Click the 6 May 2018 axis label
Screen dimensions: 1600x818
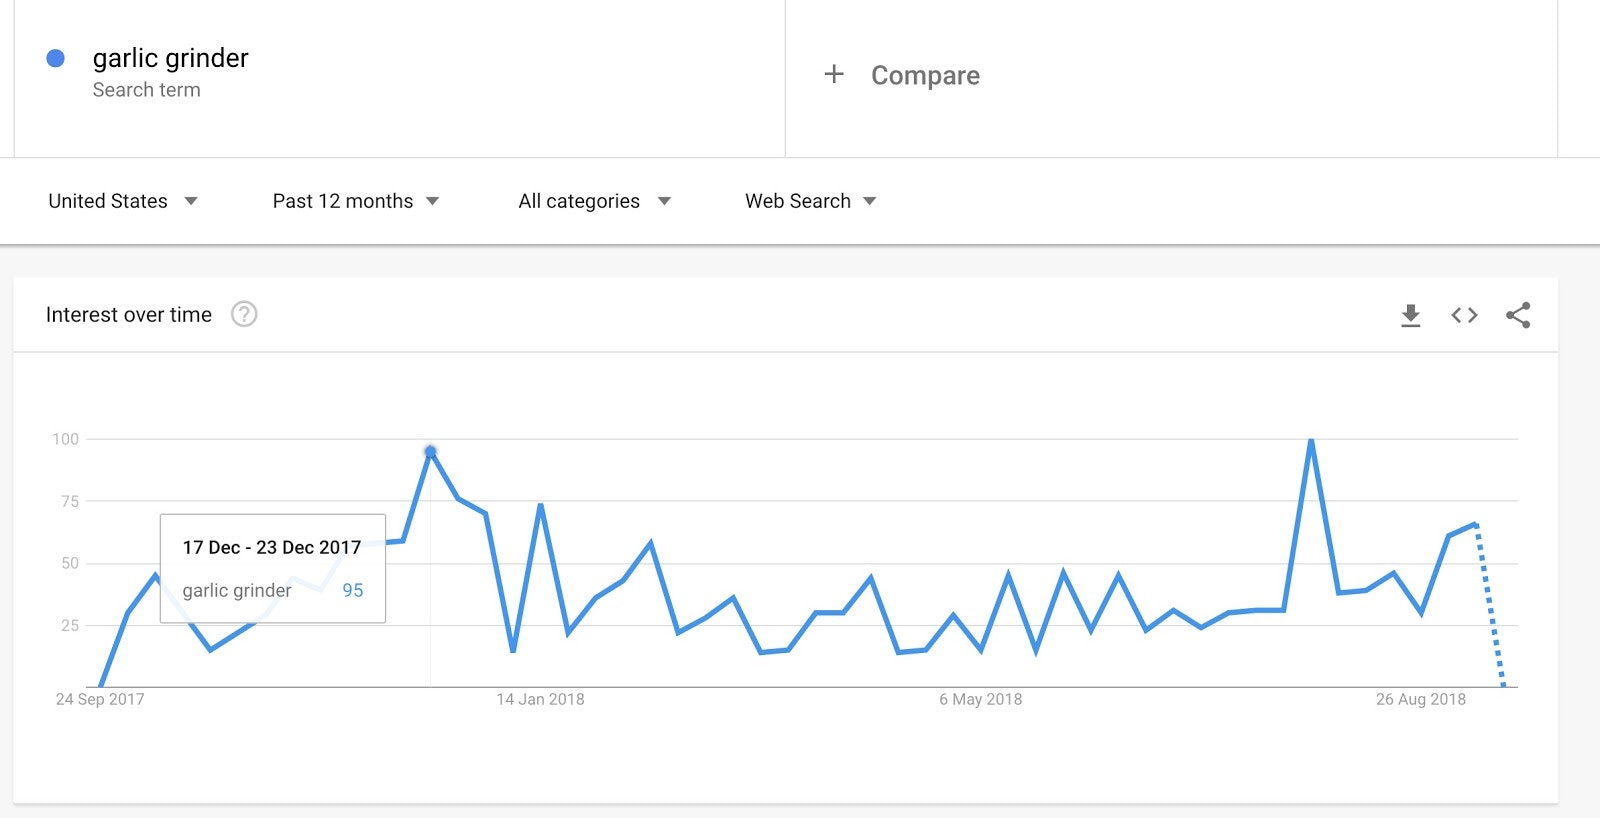point(980,700)
